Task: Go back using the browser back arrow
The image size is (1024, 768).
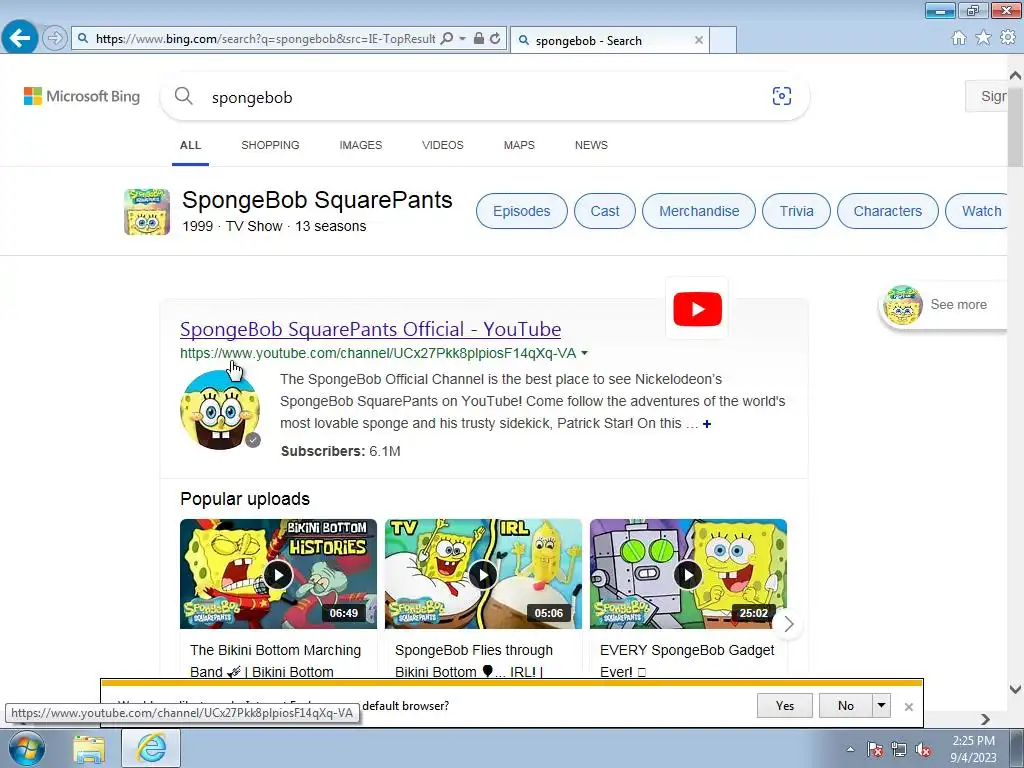Action: 20,38
